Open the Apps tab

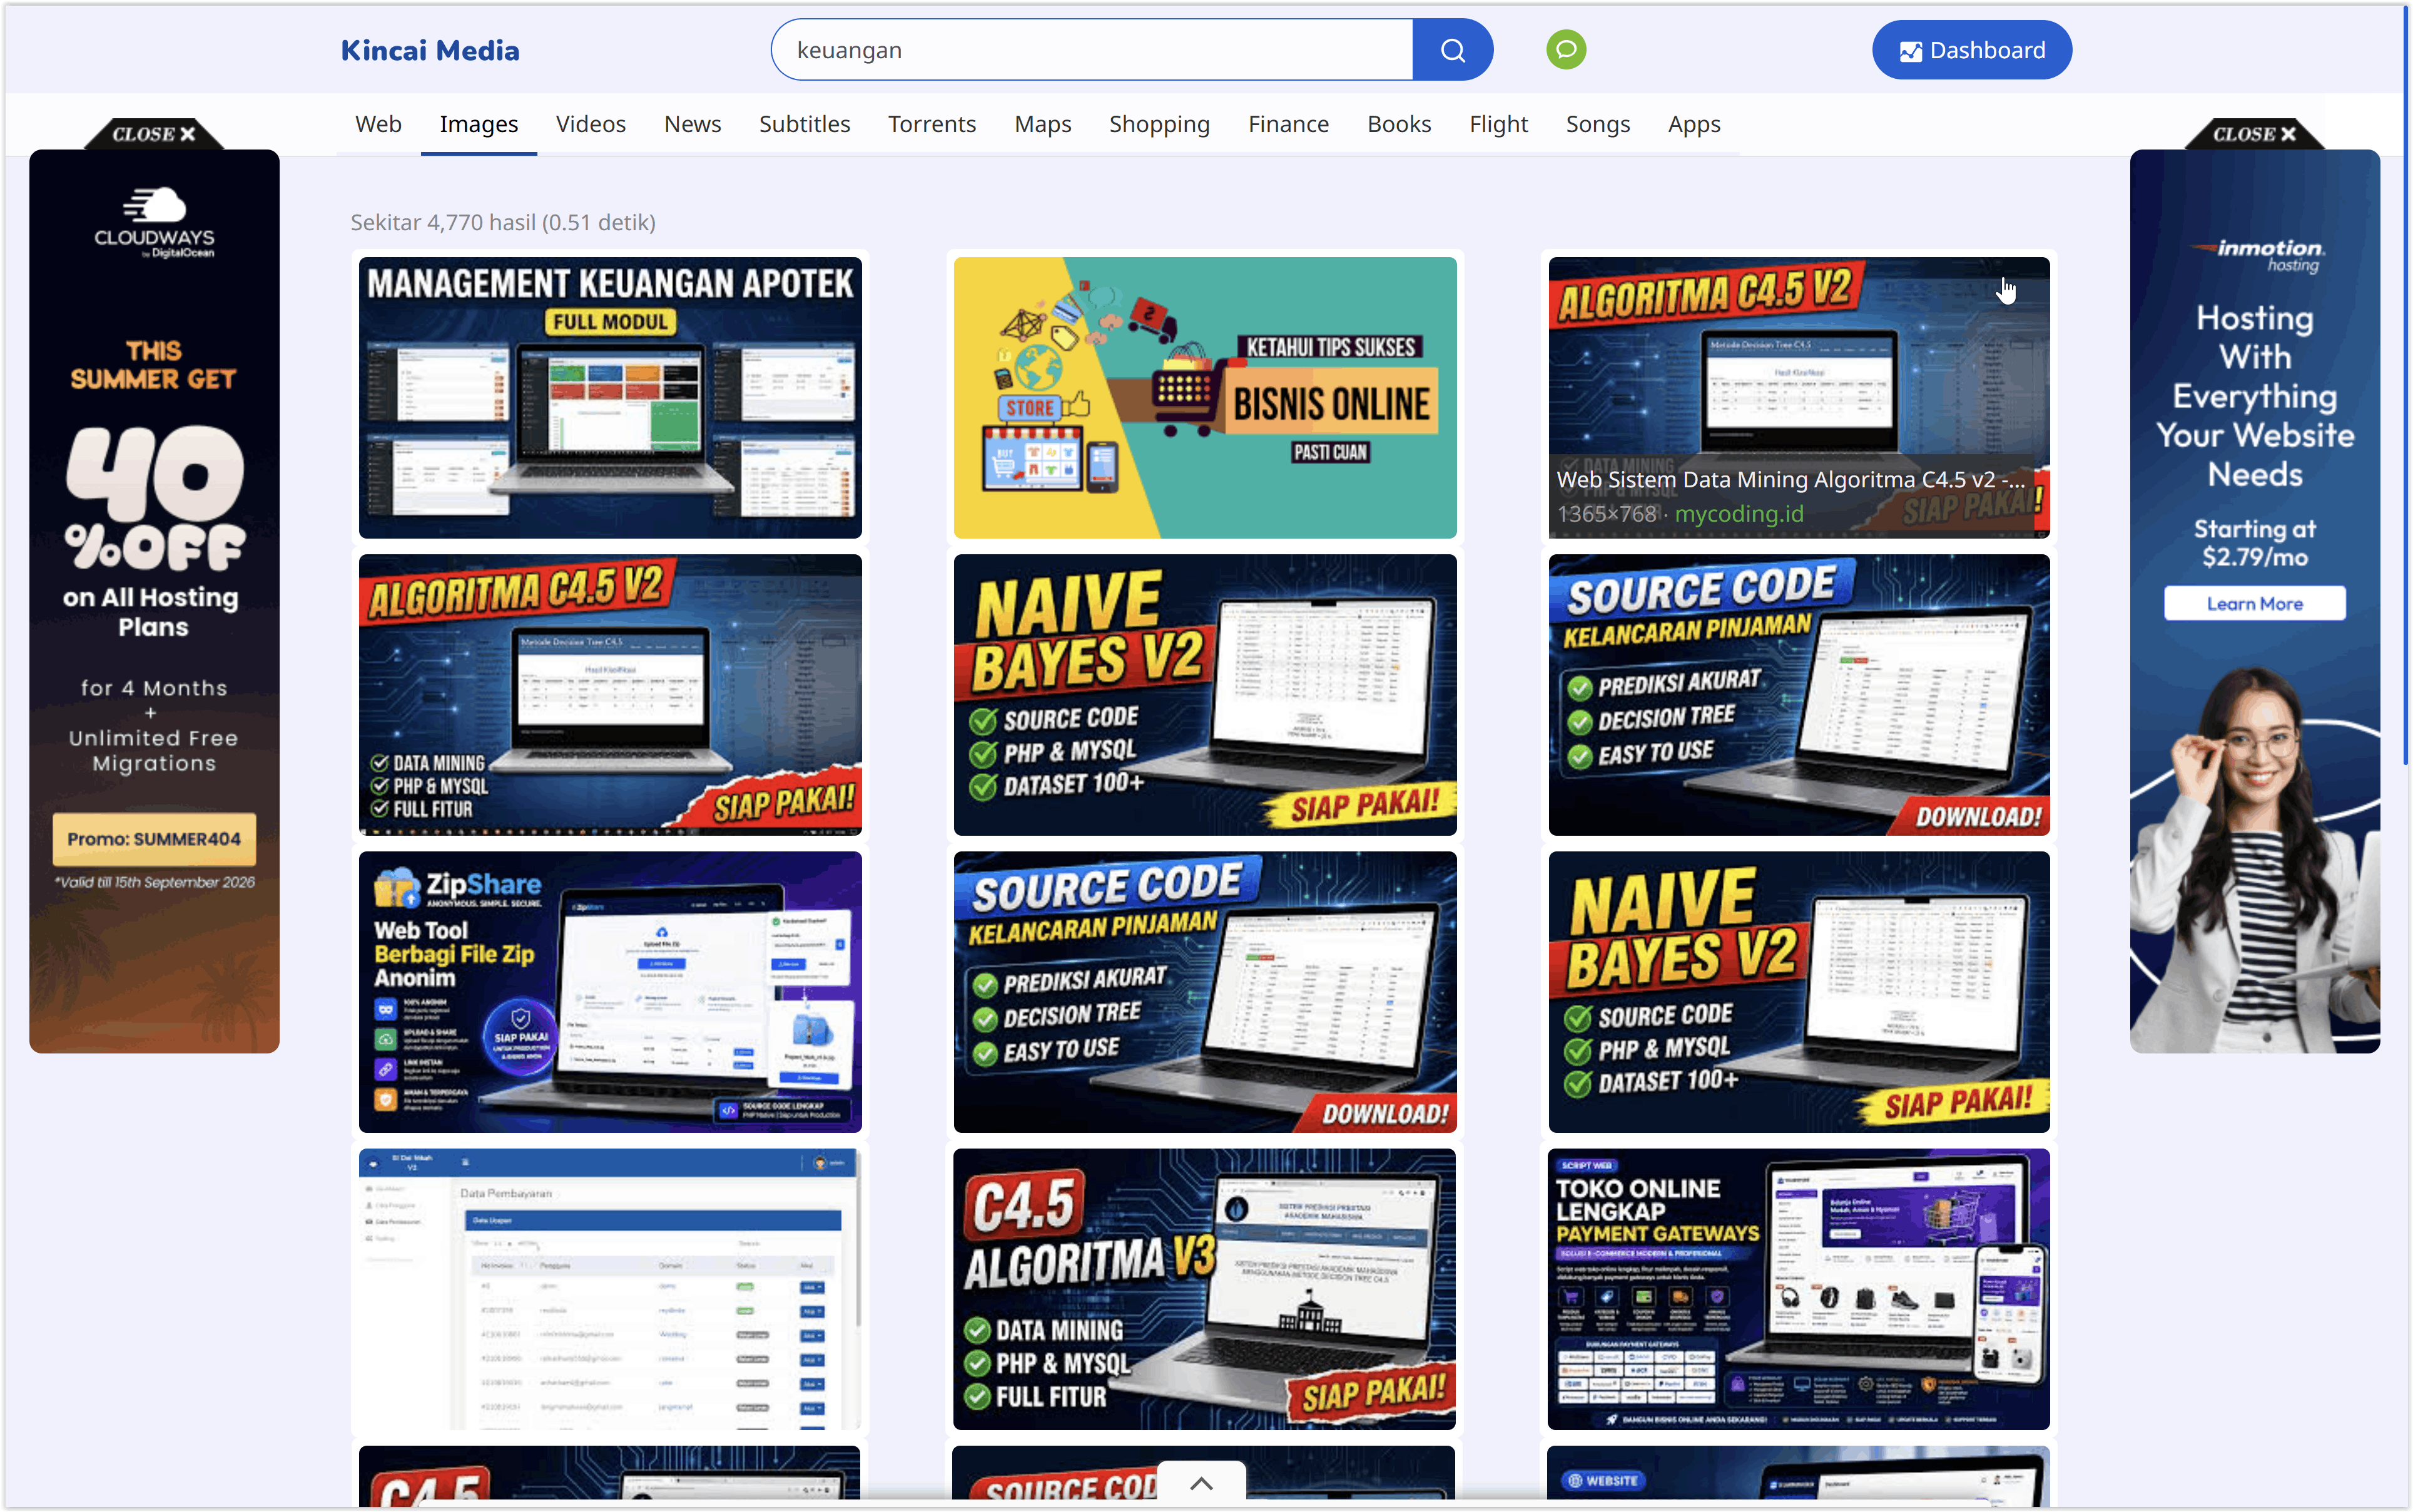point(1693,124)
